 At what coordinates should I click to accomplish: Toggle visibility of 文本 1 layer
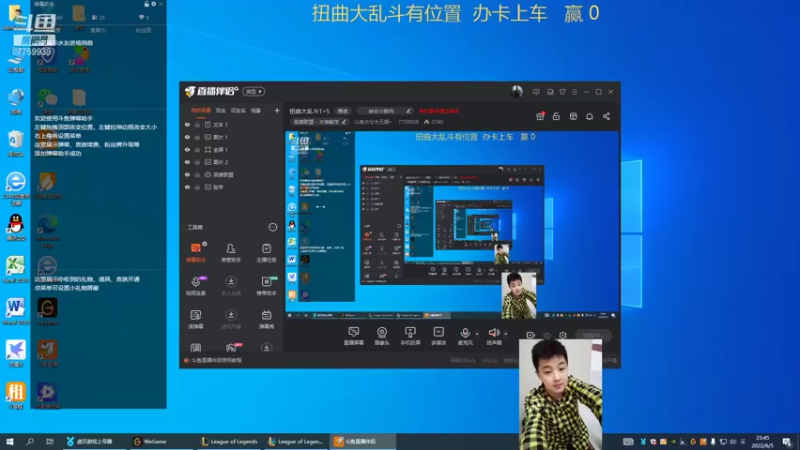click(187, 124)
